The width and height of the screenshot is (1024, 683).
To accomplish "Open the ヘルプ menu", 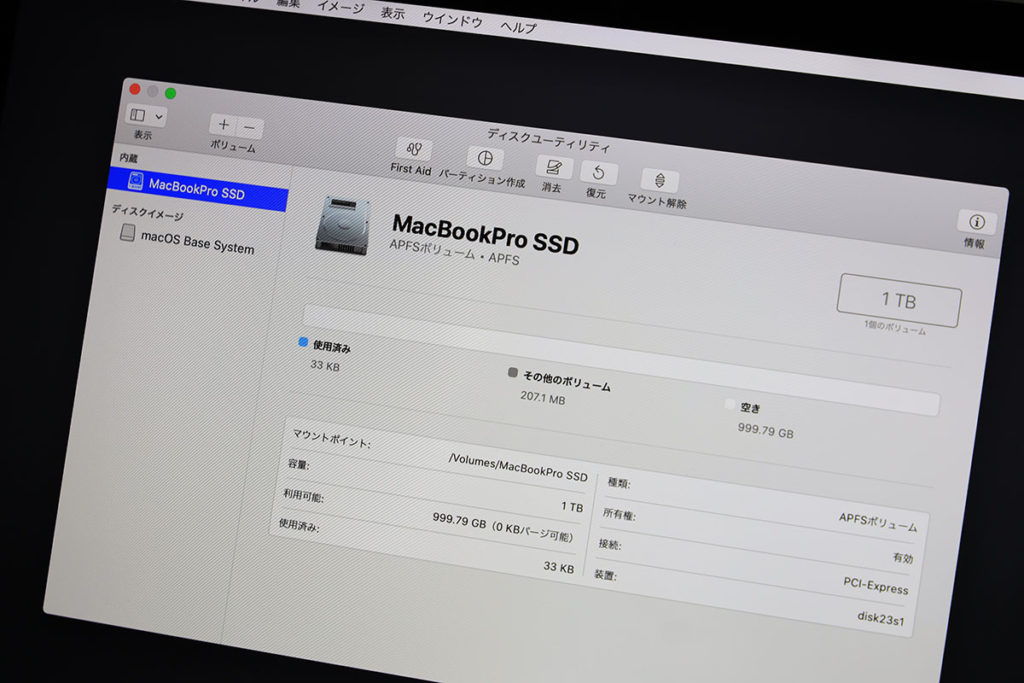I will [518, 27].
